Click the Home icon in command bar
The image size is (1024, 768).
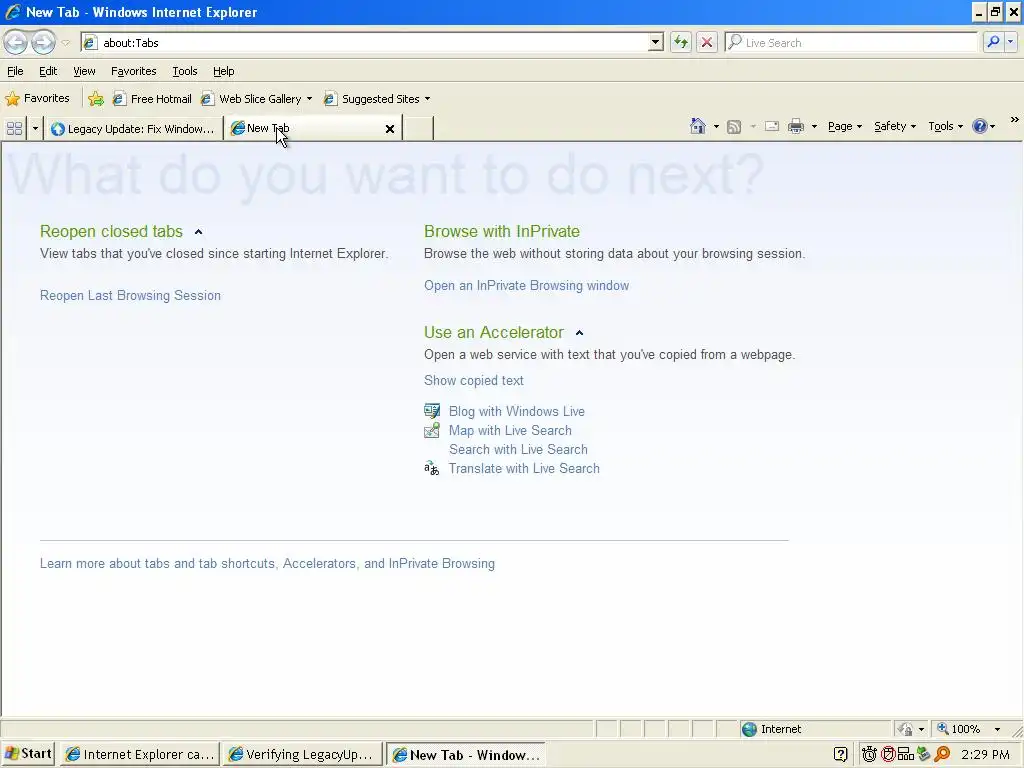[697, 126]
